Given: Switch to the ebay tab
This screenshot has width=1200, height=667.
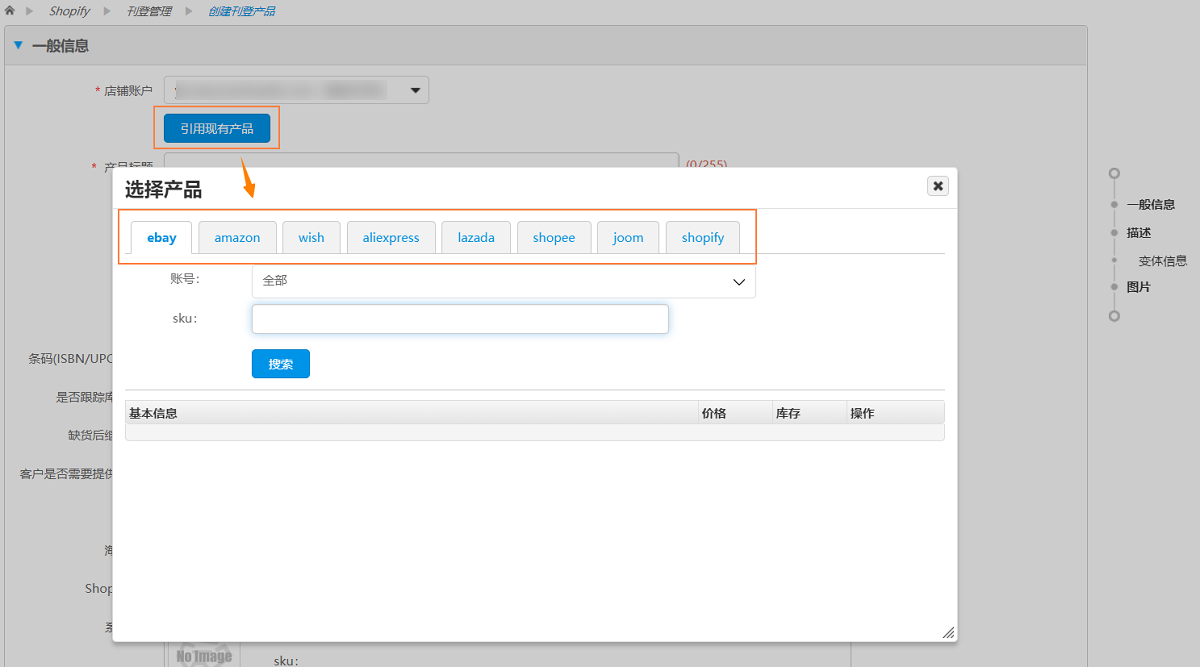Looking at the screenshot, I should 161,238.
